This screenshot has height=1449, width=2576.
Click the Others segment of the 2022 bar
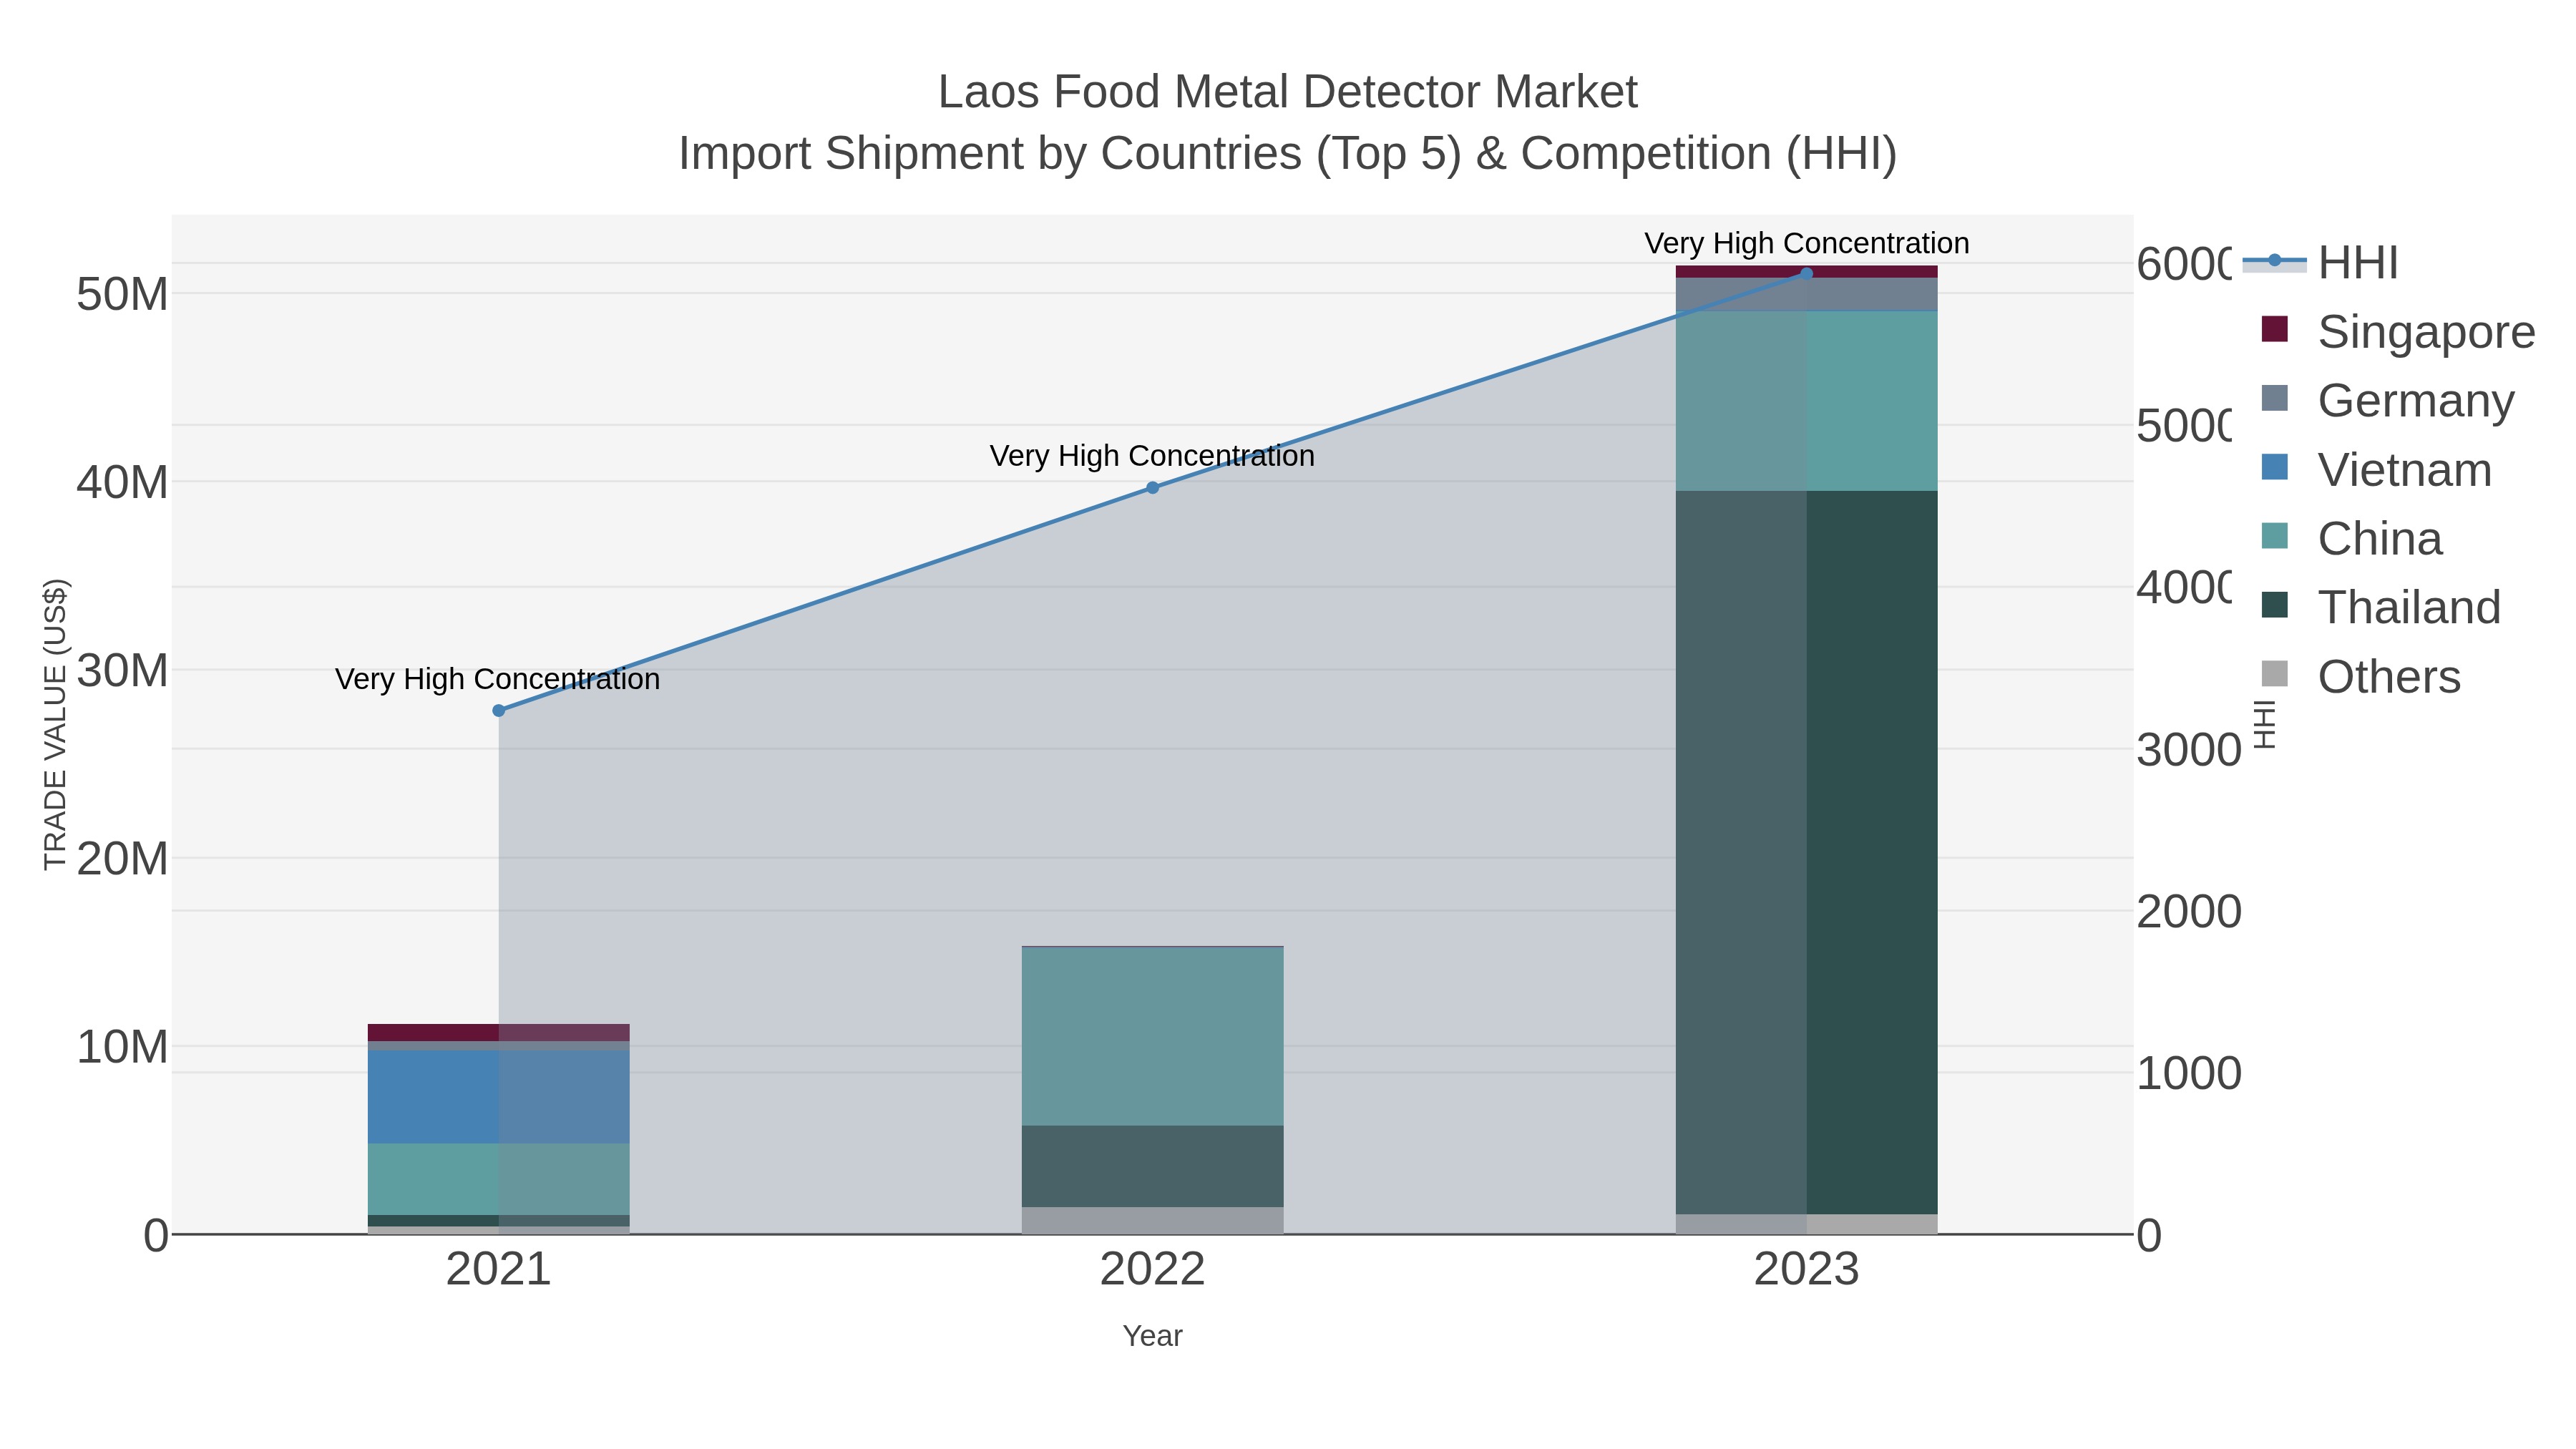(1152, 1220)
